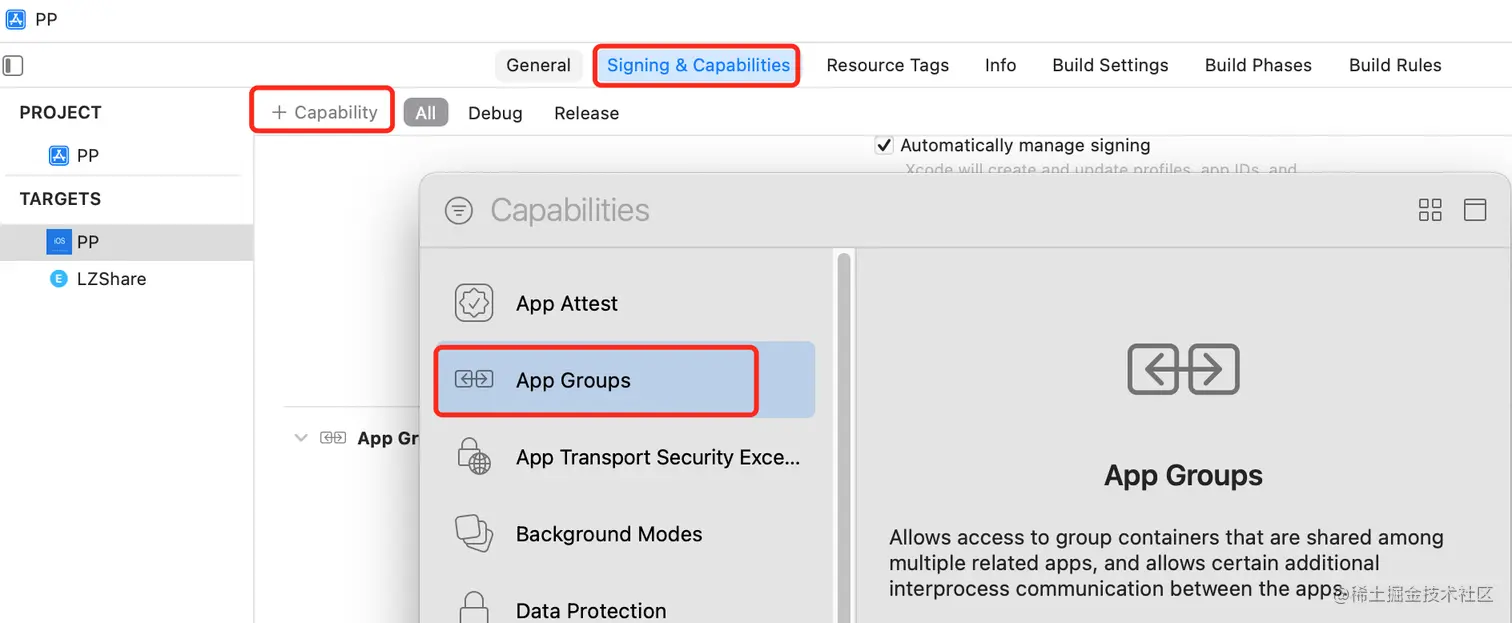
Task: Collapse the App Groups section chevron
Action: [x=301, y=438]
